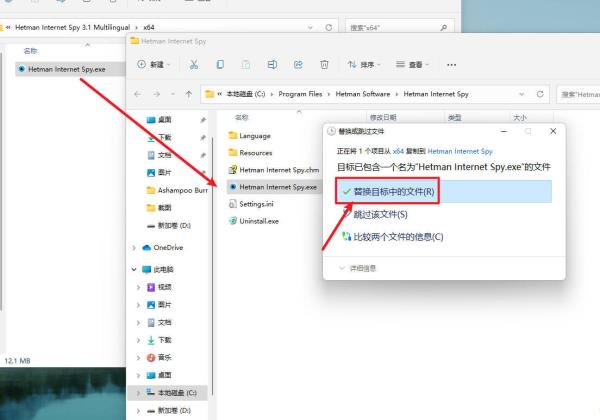
Task: Click the Delete trash icon in toolbar
Action: pyautogui.click(x=322, y=64)
